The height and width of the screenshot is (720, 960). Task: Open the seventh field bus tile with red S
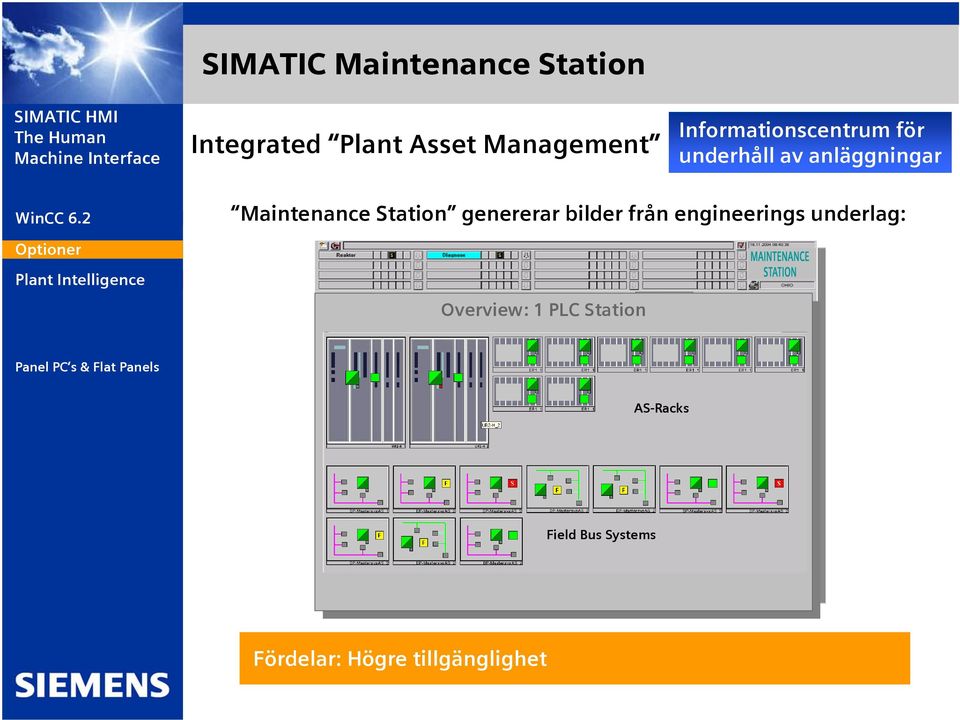coord(757,489)
